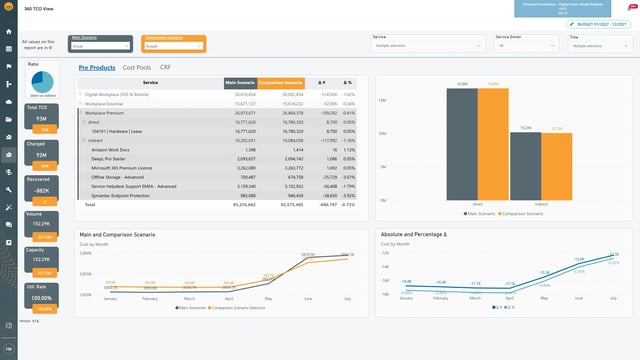Click the Total TCO card

pos(41,119)
